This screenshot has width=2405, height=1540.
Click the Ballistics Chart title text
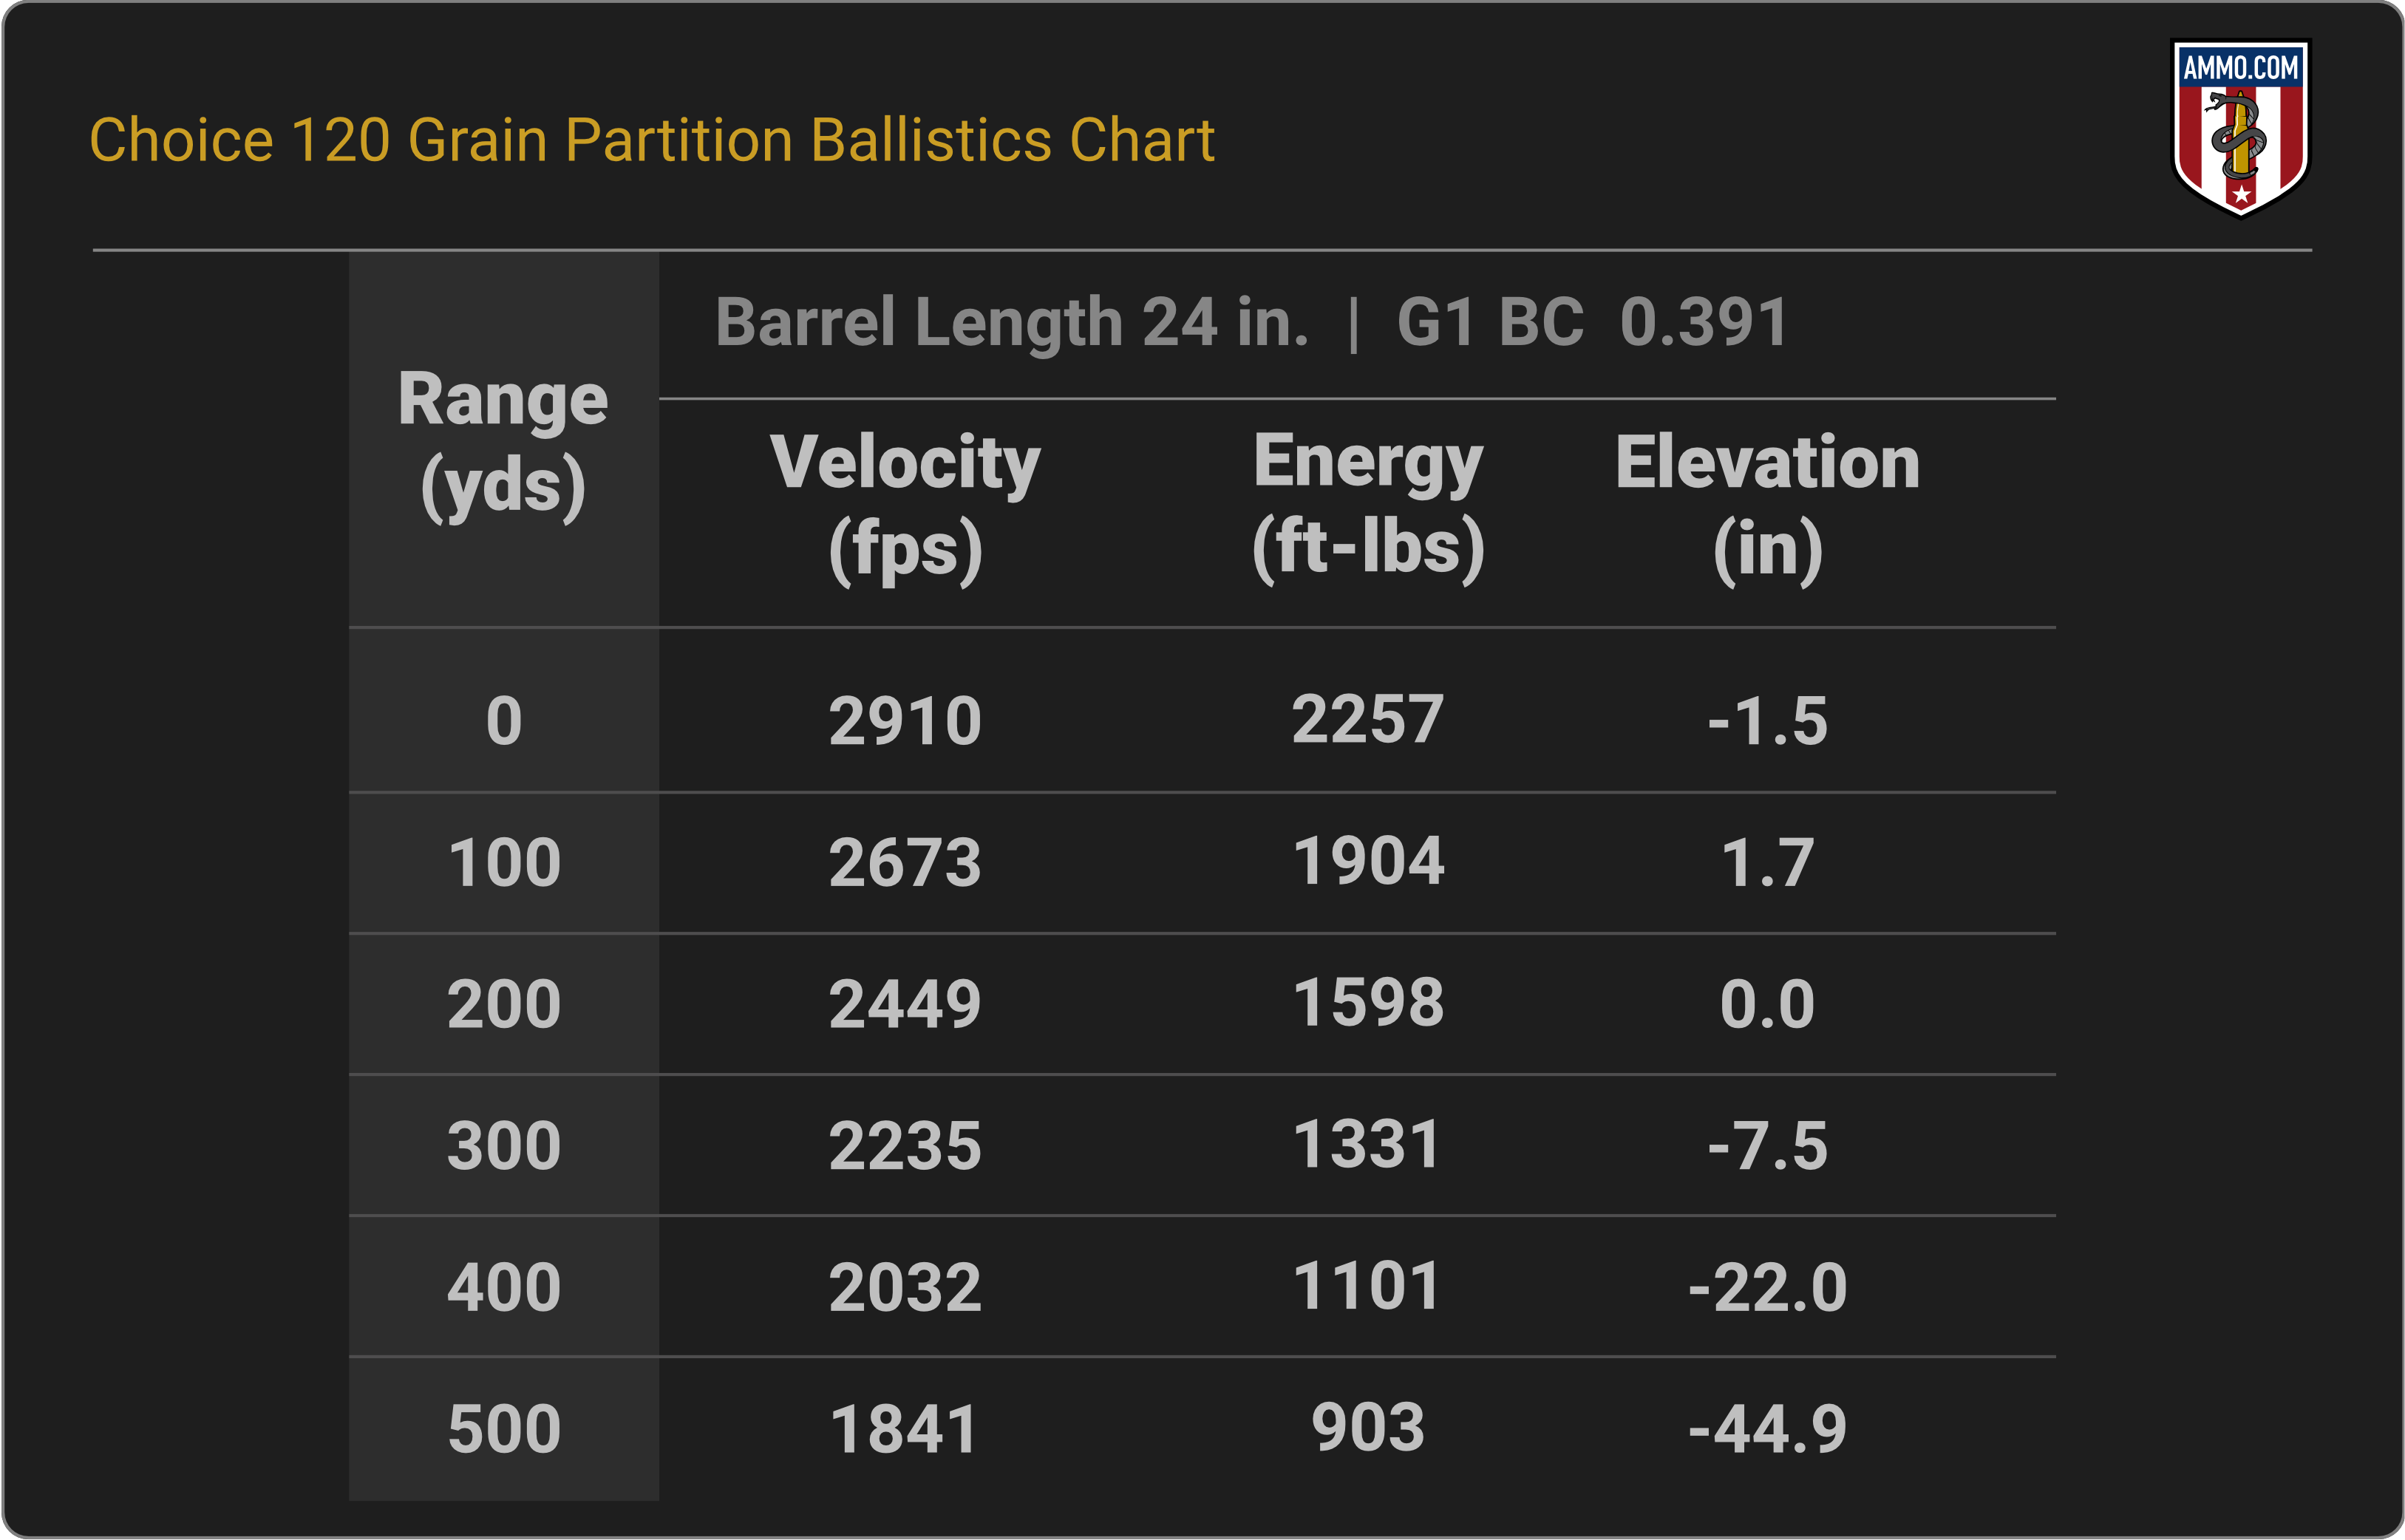[x=652, y=139]
